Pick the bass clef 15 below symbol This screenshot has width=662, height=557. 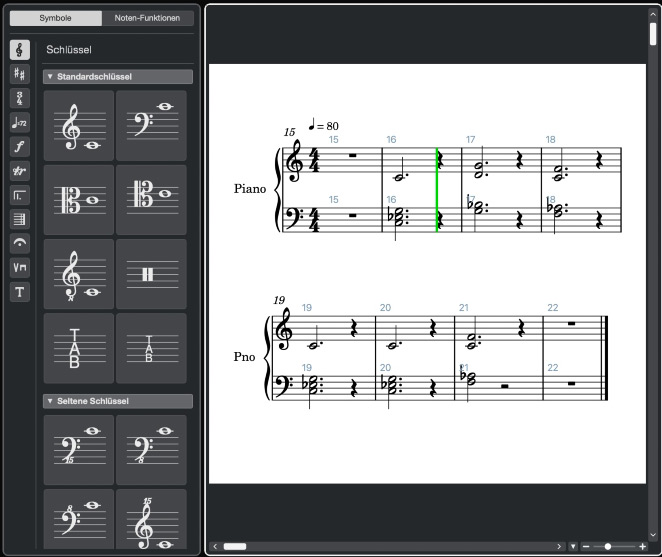[x=79, y=450]
